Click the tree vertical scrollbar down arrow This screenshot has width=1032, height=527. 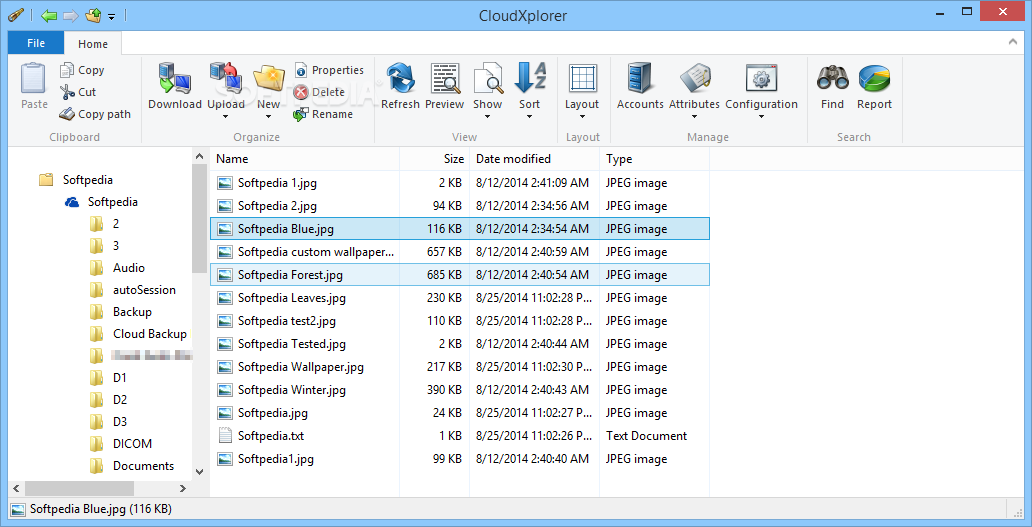click(199, 472)
